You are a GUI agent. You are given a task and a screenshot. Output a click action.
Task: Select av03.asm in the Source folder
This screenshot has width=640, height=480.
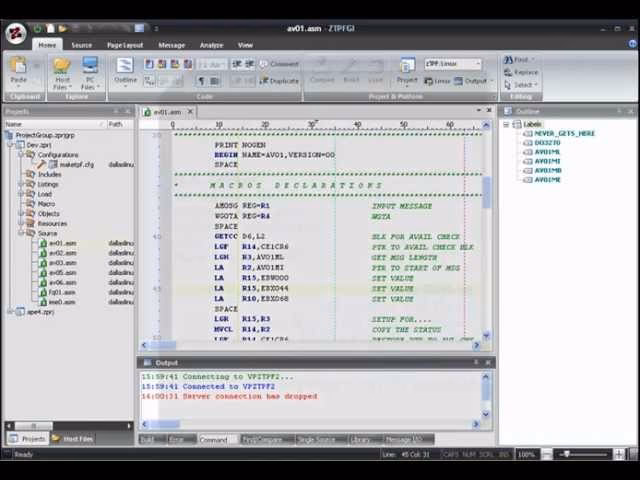click(x=62, y=263)
